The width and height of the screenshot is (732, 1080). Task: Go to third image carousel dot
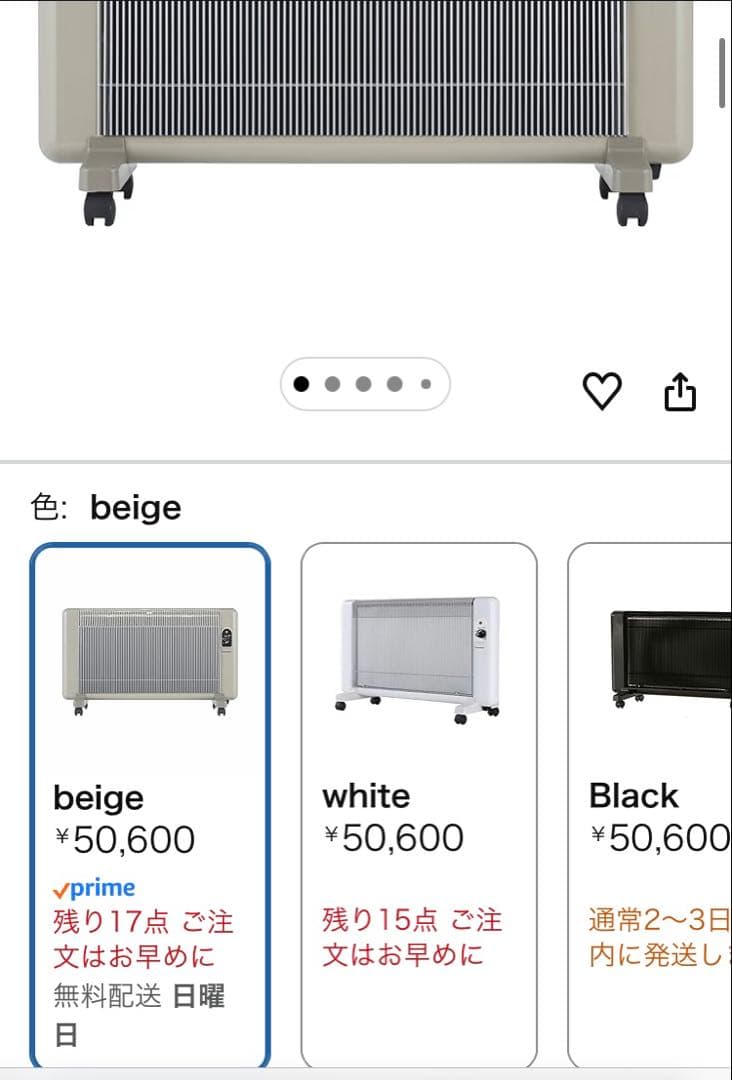pyautogui.click(x=364, y=384)
